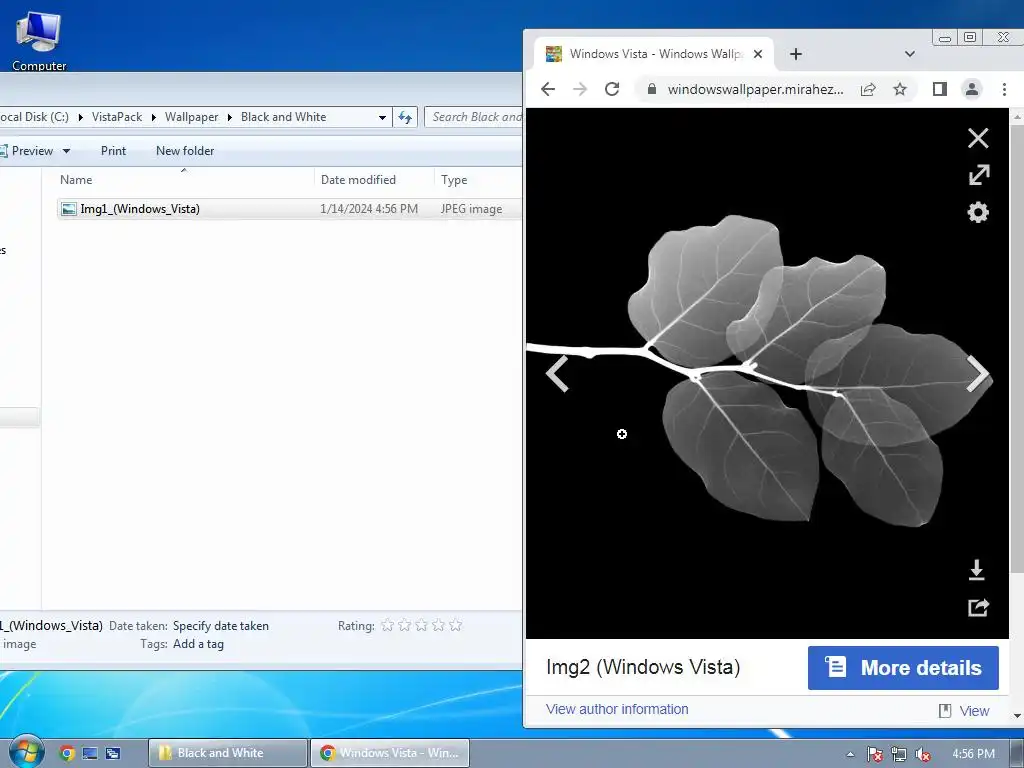Image resolution: width=1024 pixels, height=768 pixels.
Task: Click taskbar clock 4:56 PM
Action: click(x=974, y=754)
